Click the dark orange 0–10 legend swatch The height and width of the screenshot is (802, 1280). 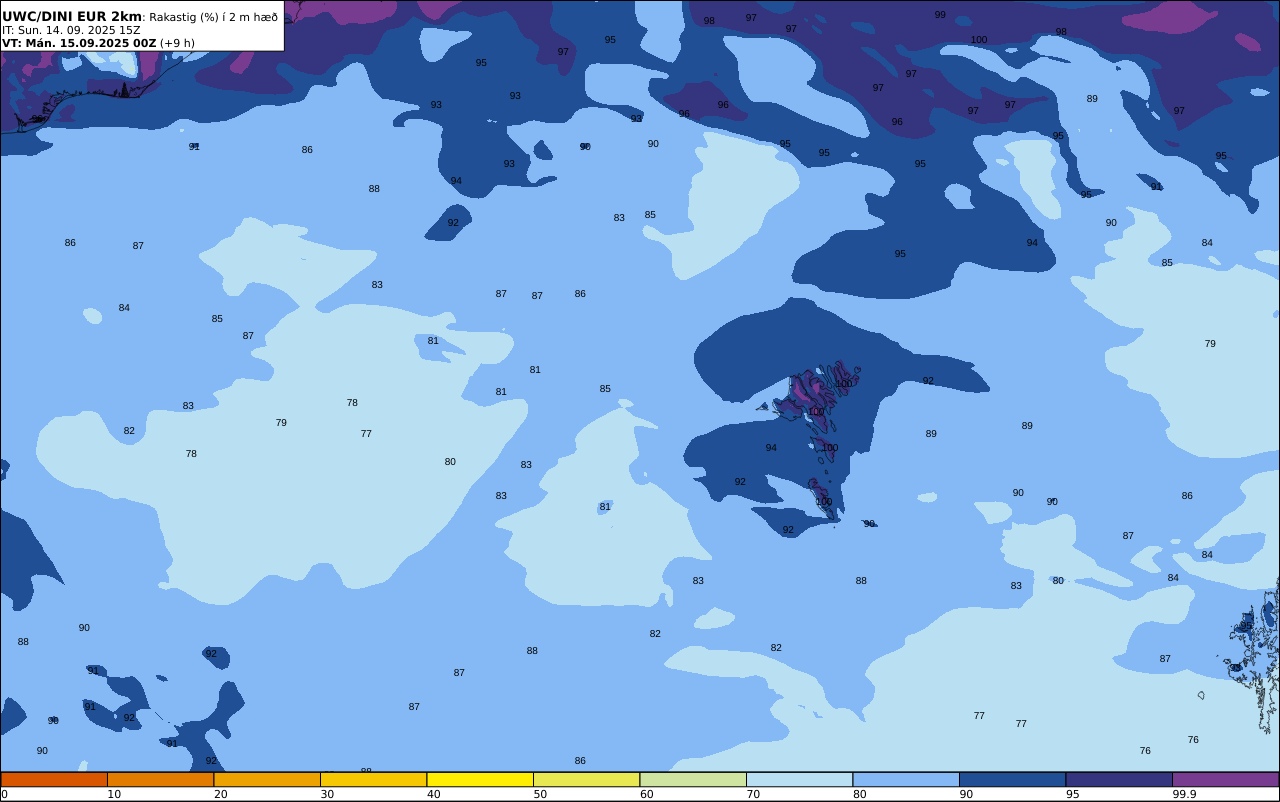coord(54,779)
